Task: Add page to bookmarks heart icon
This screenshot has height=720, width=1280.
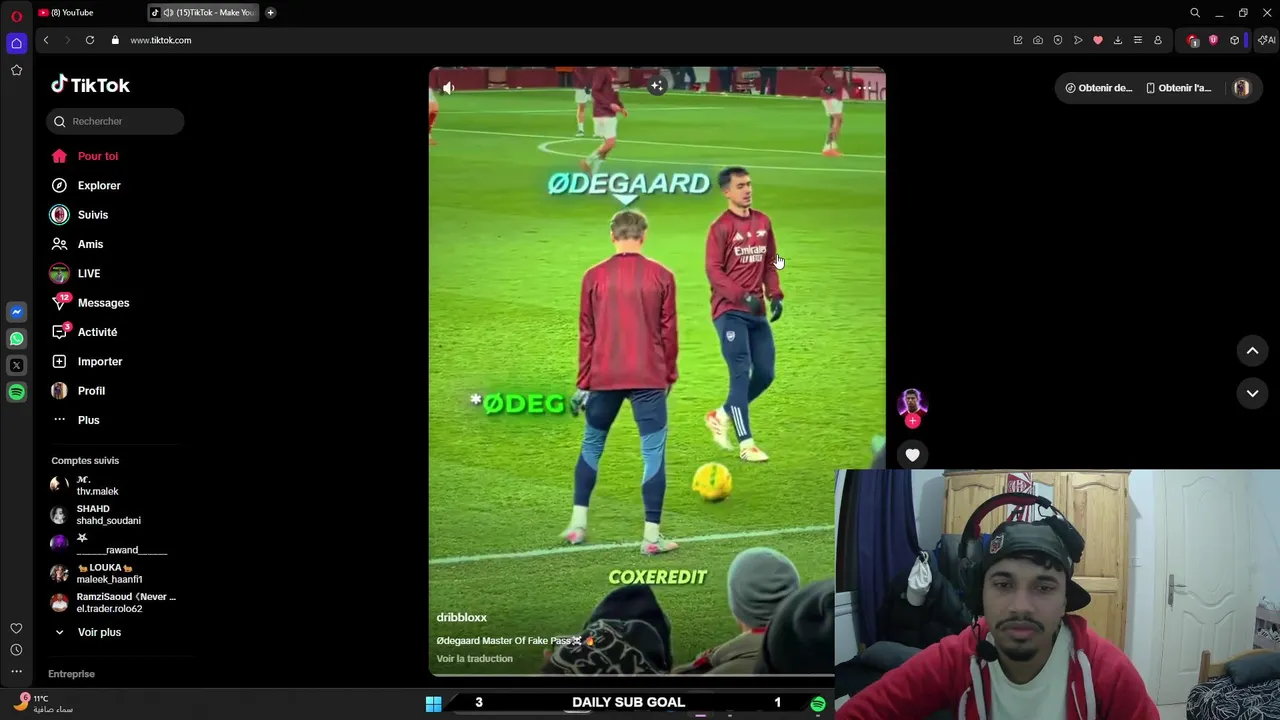Action: pos(1098,40)
